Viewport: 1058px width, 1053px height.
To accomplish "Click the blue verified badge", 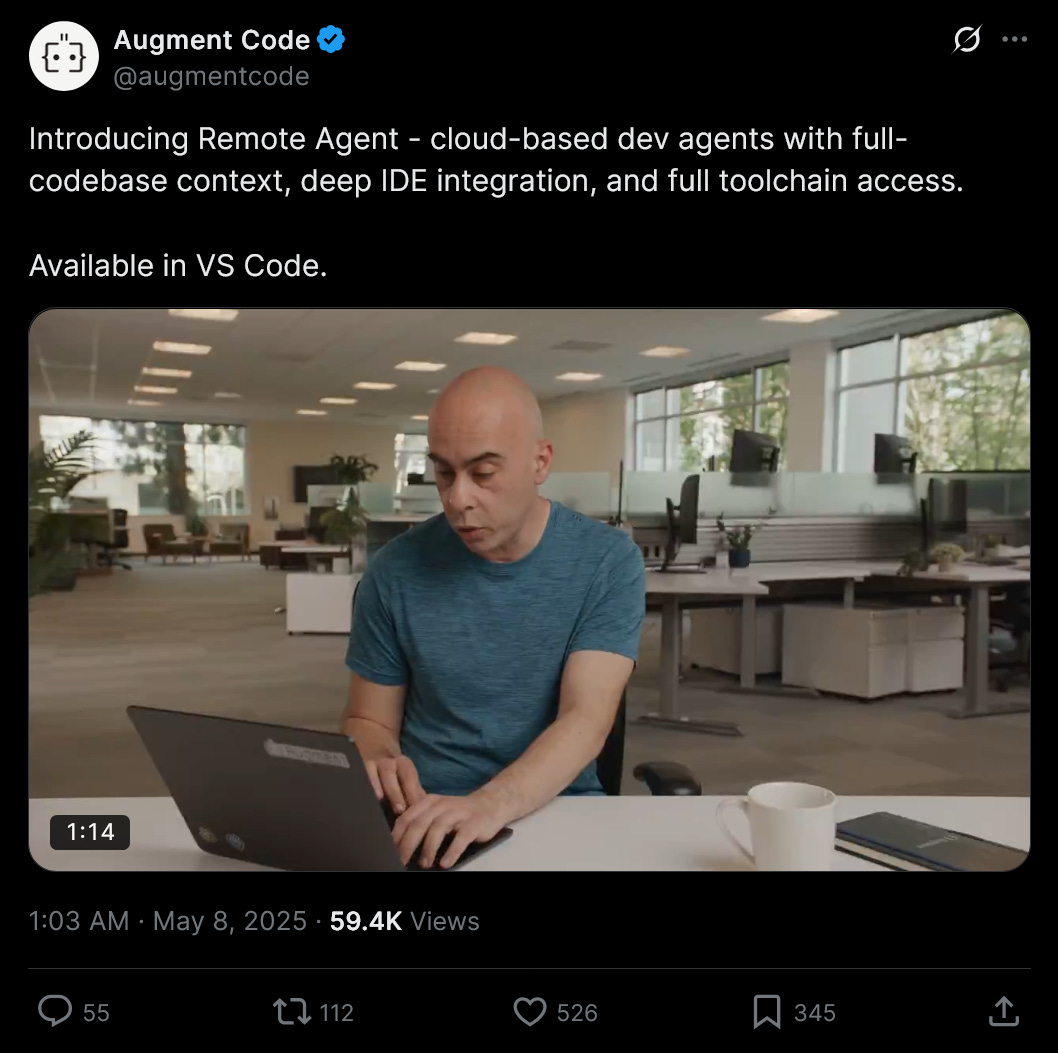I will 331,40.
